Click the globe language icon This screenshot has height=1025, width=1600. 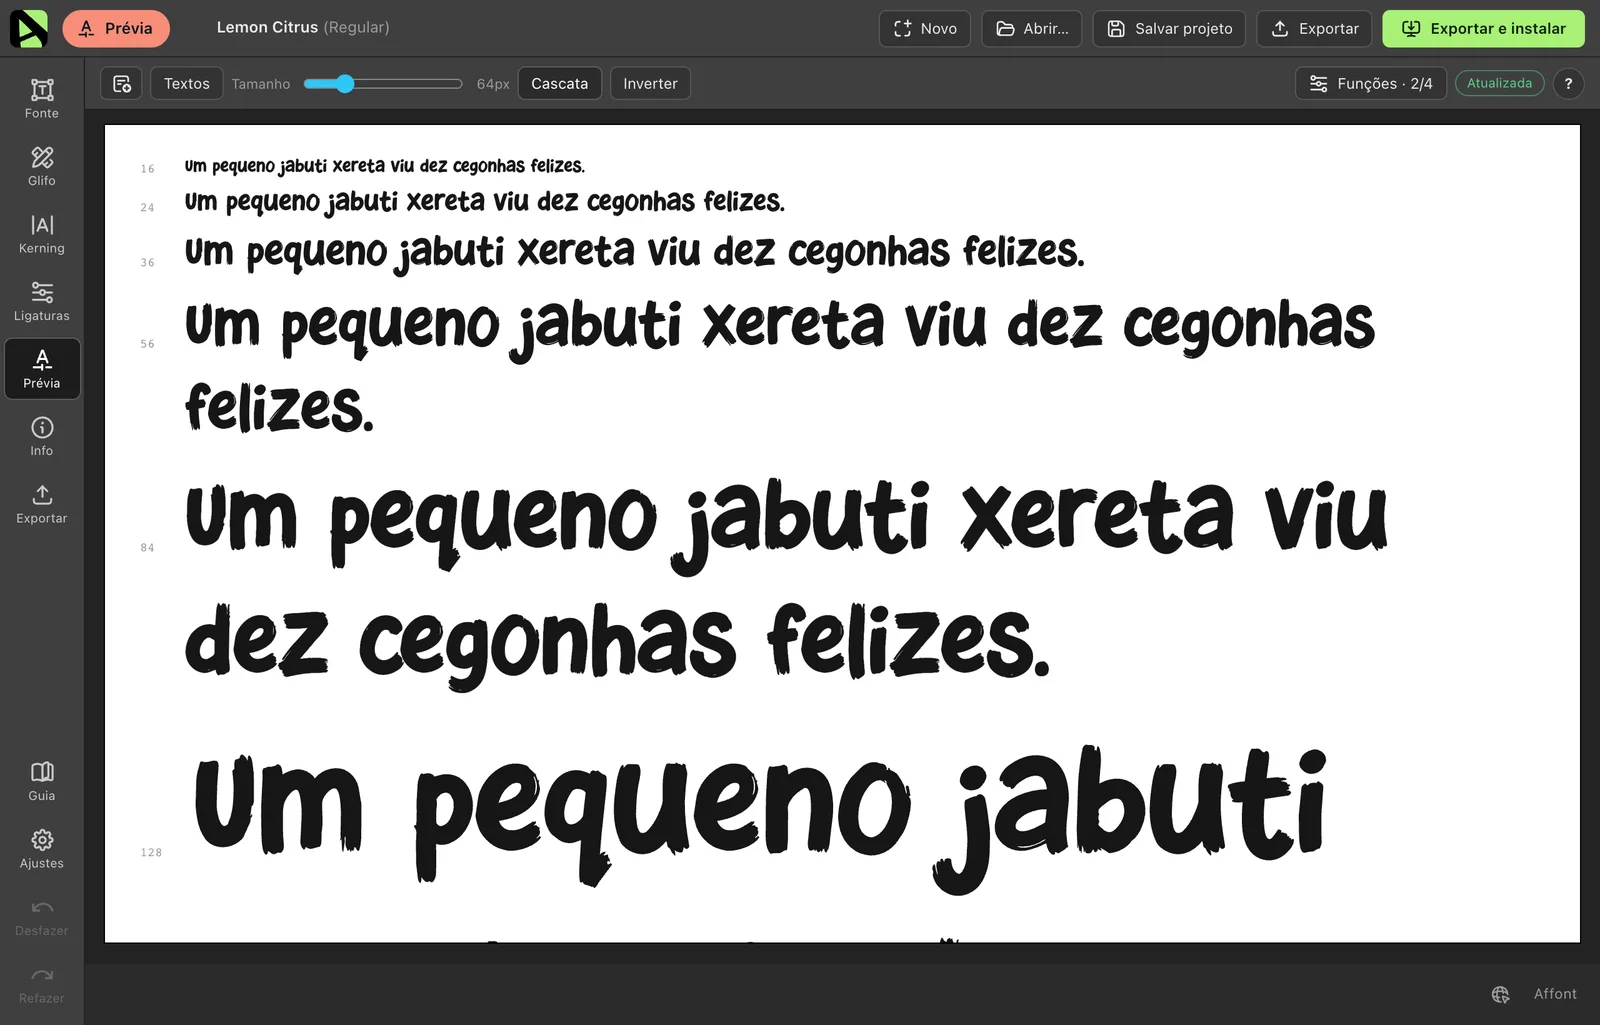tap(1500, 994)
